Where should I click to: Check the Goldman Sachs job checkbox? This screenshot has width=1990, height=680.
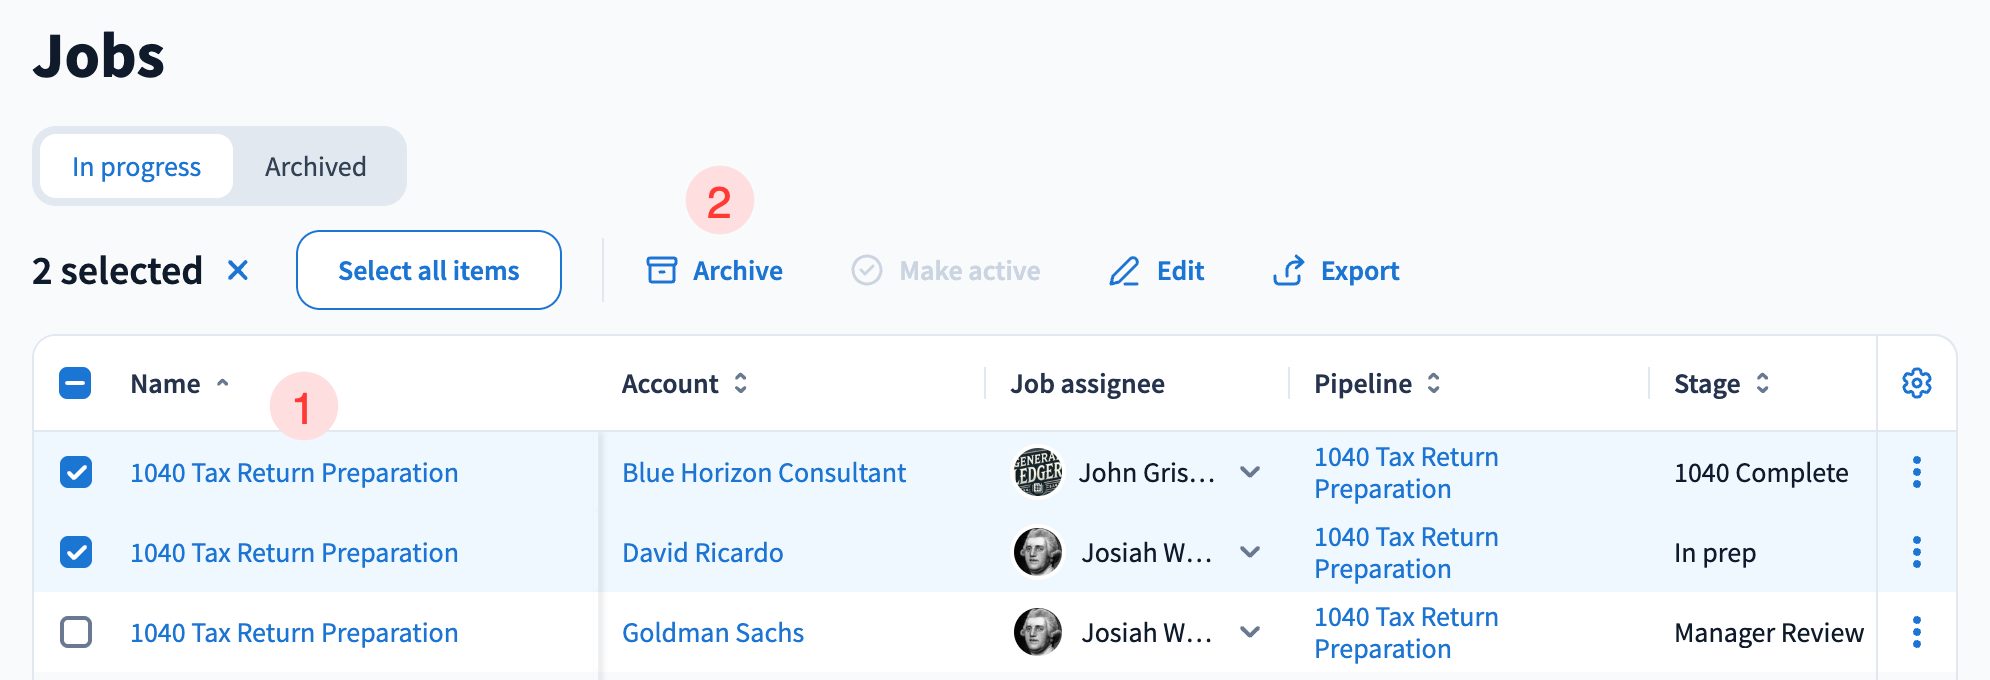point(76,632)
